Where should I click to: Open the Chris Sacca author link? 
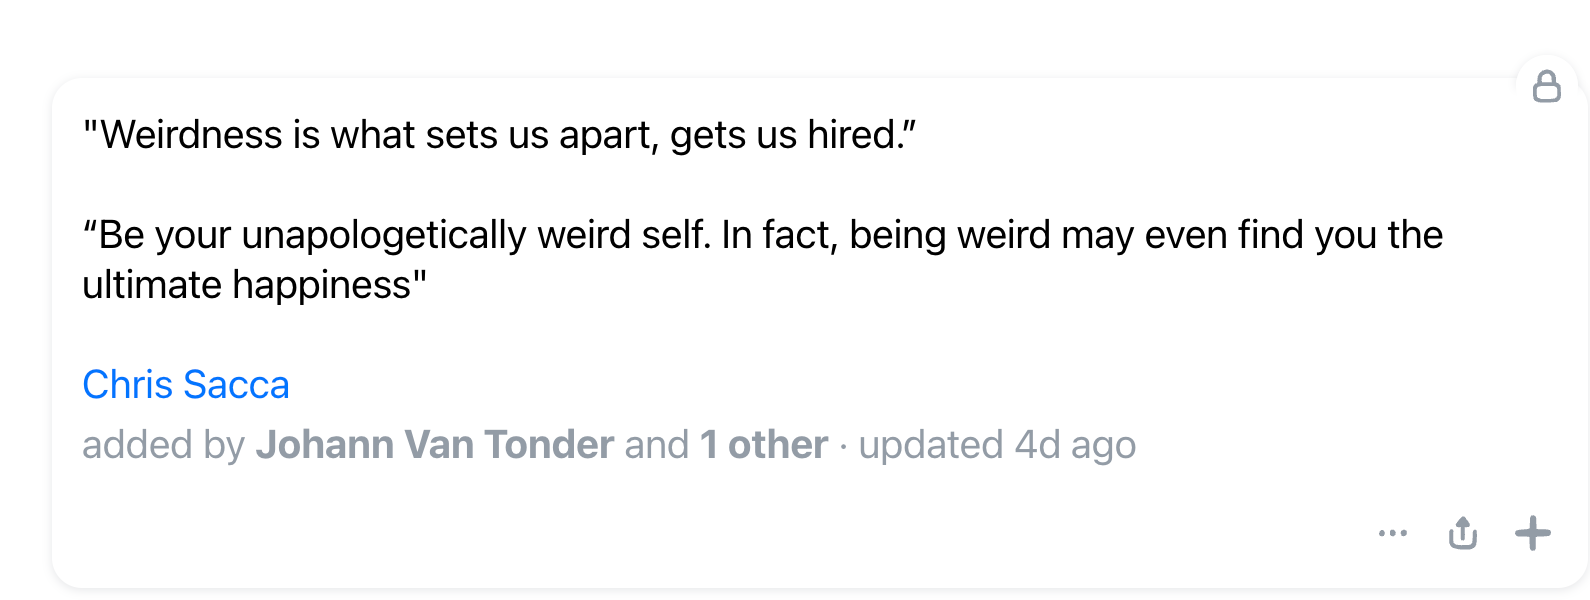186,385
